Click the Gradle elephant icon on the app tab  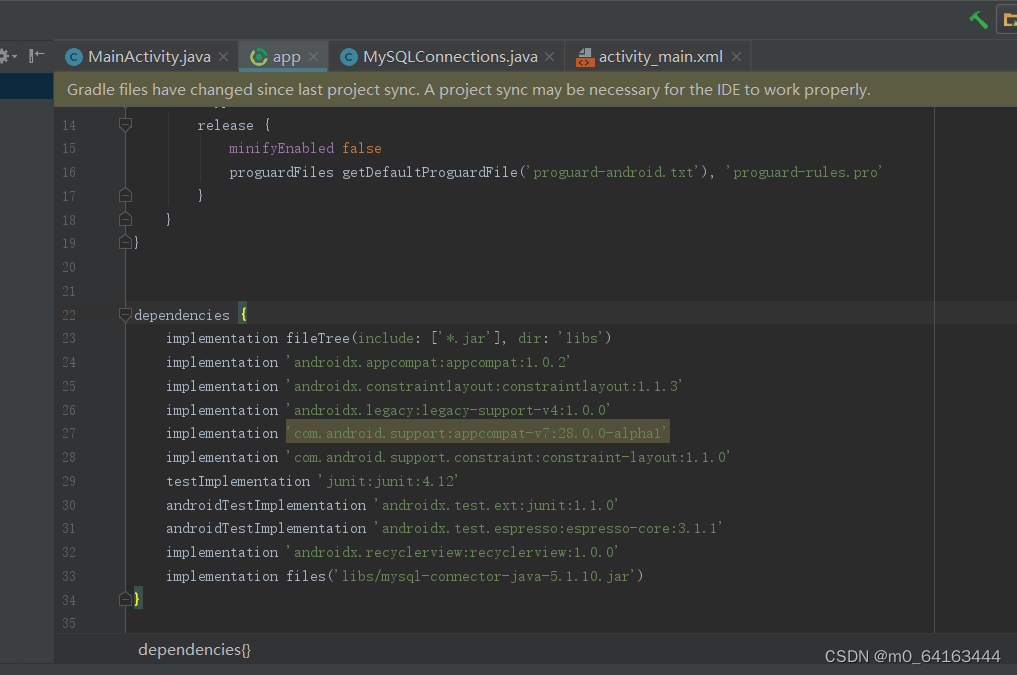point(258,57)
